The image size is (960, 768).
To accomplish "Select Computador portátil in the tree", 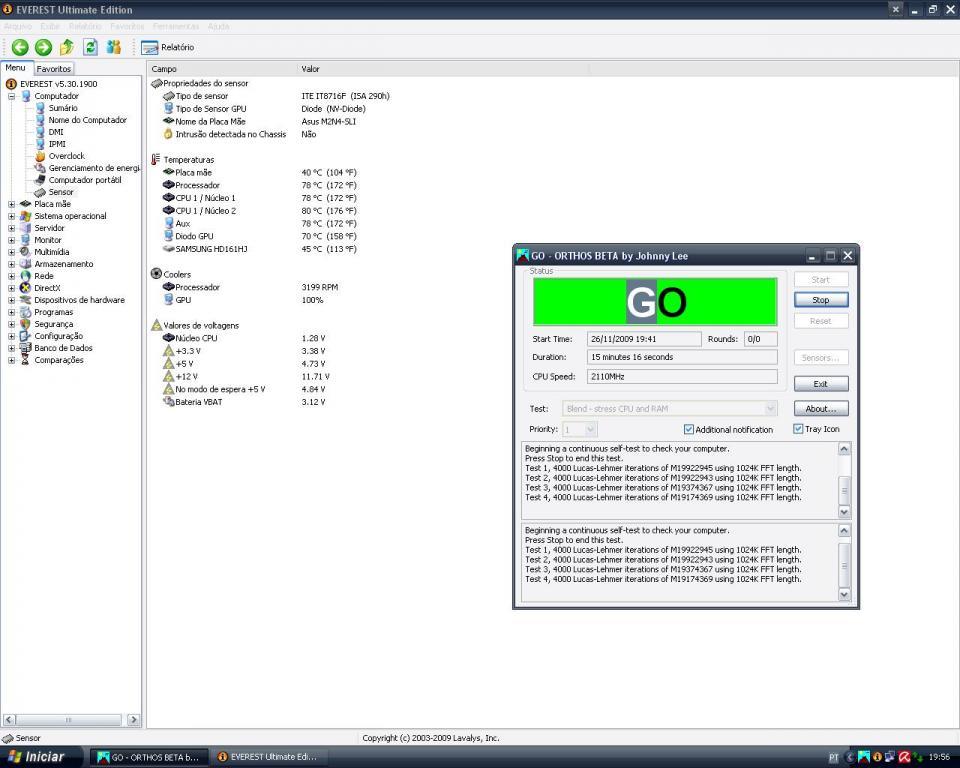I will point(85,180).
